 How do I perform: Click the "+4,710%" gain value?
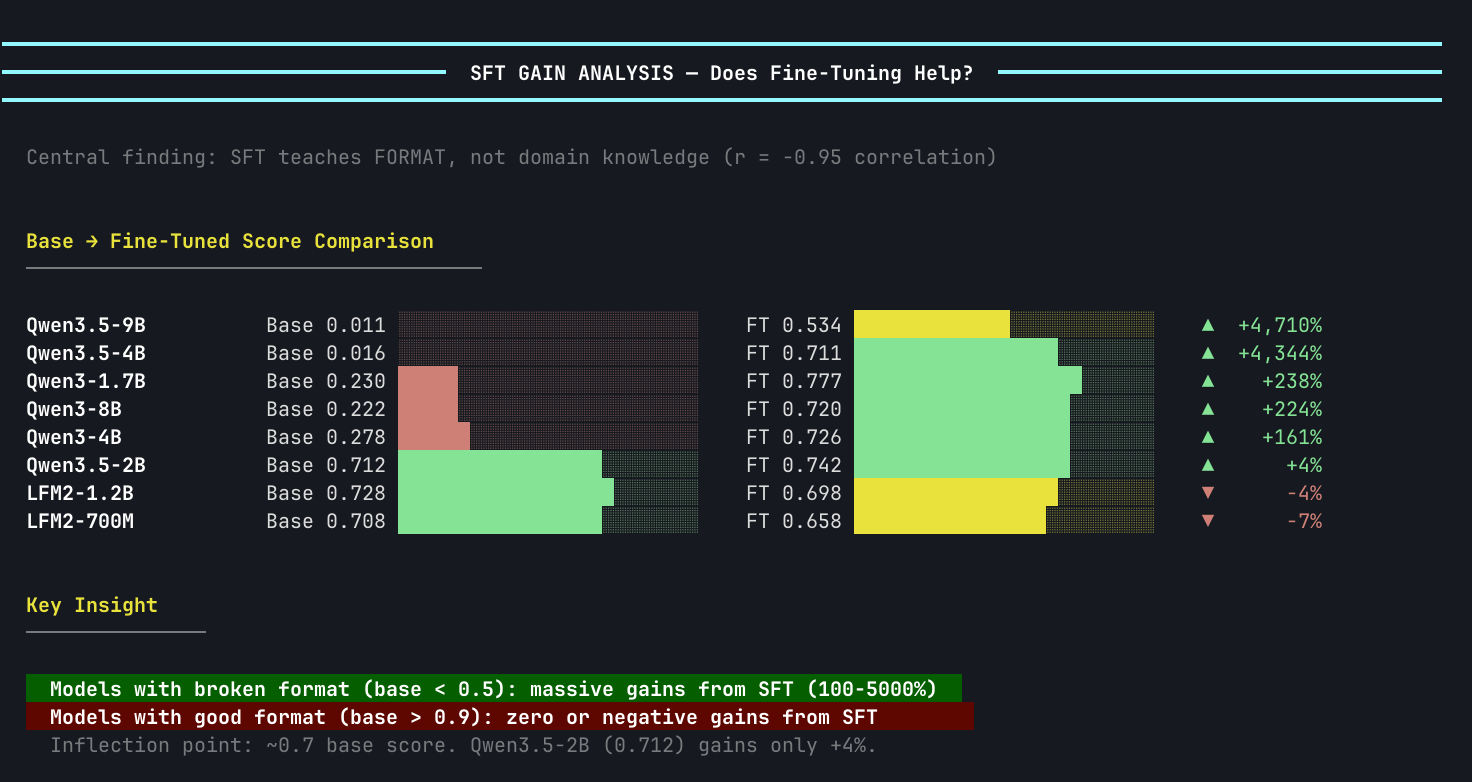[x=1280, y=325]
